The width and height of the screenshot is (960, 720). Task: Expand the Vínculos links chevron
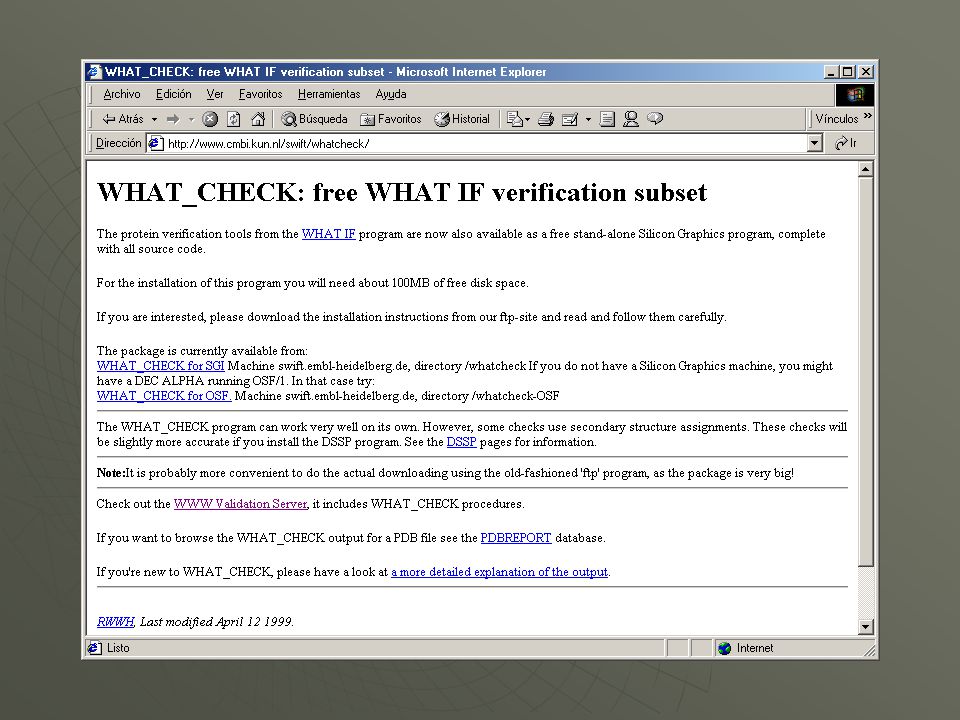pyautogui.click(x=867, y=116)
